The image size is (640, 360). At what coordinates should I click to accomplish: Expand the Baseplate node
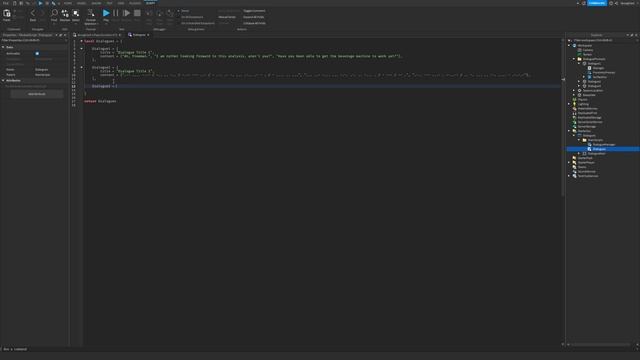click(x=574, y=95)
